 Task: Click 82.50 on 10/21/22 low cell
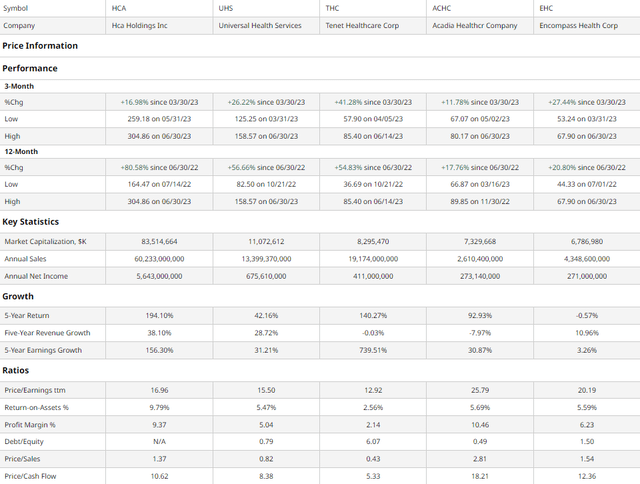266,184
